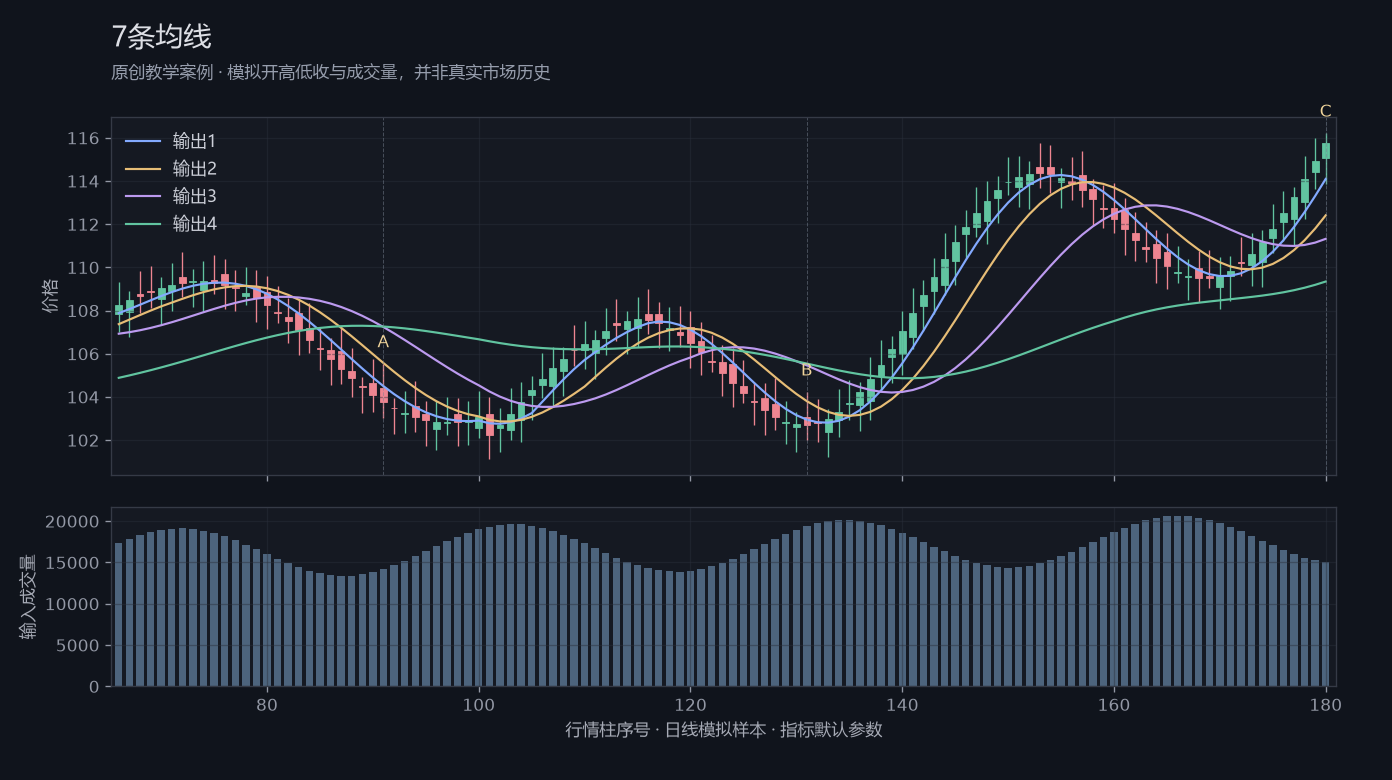Click the yellow 输出2 legend line swatch
The height and width of the screenshot is (780, 1392).
[143, 170]
